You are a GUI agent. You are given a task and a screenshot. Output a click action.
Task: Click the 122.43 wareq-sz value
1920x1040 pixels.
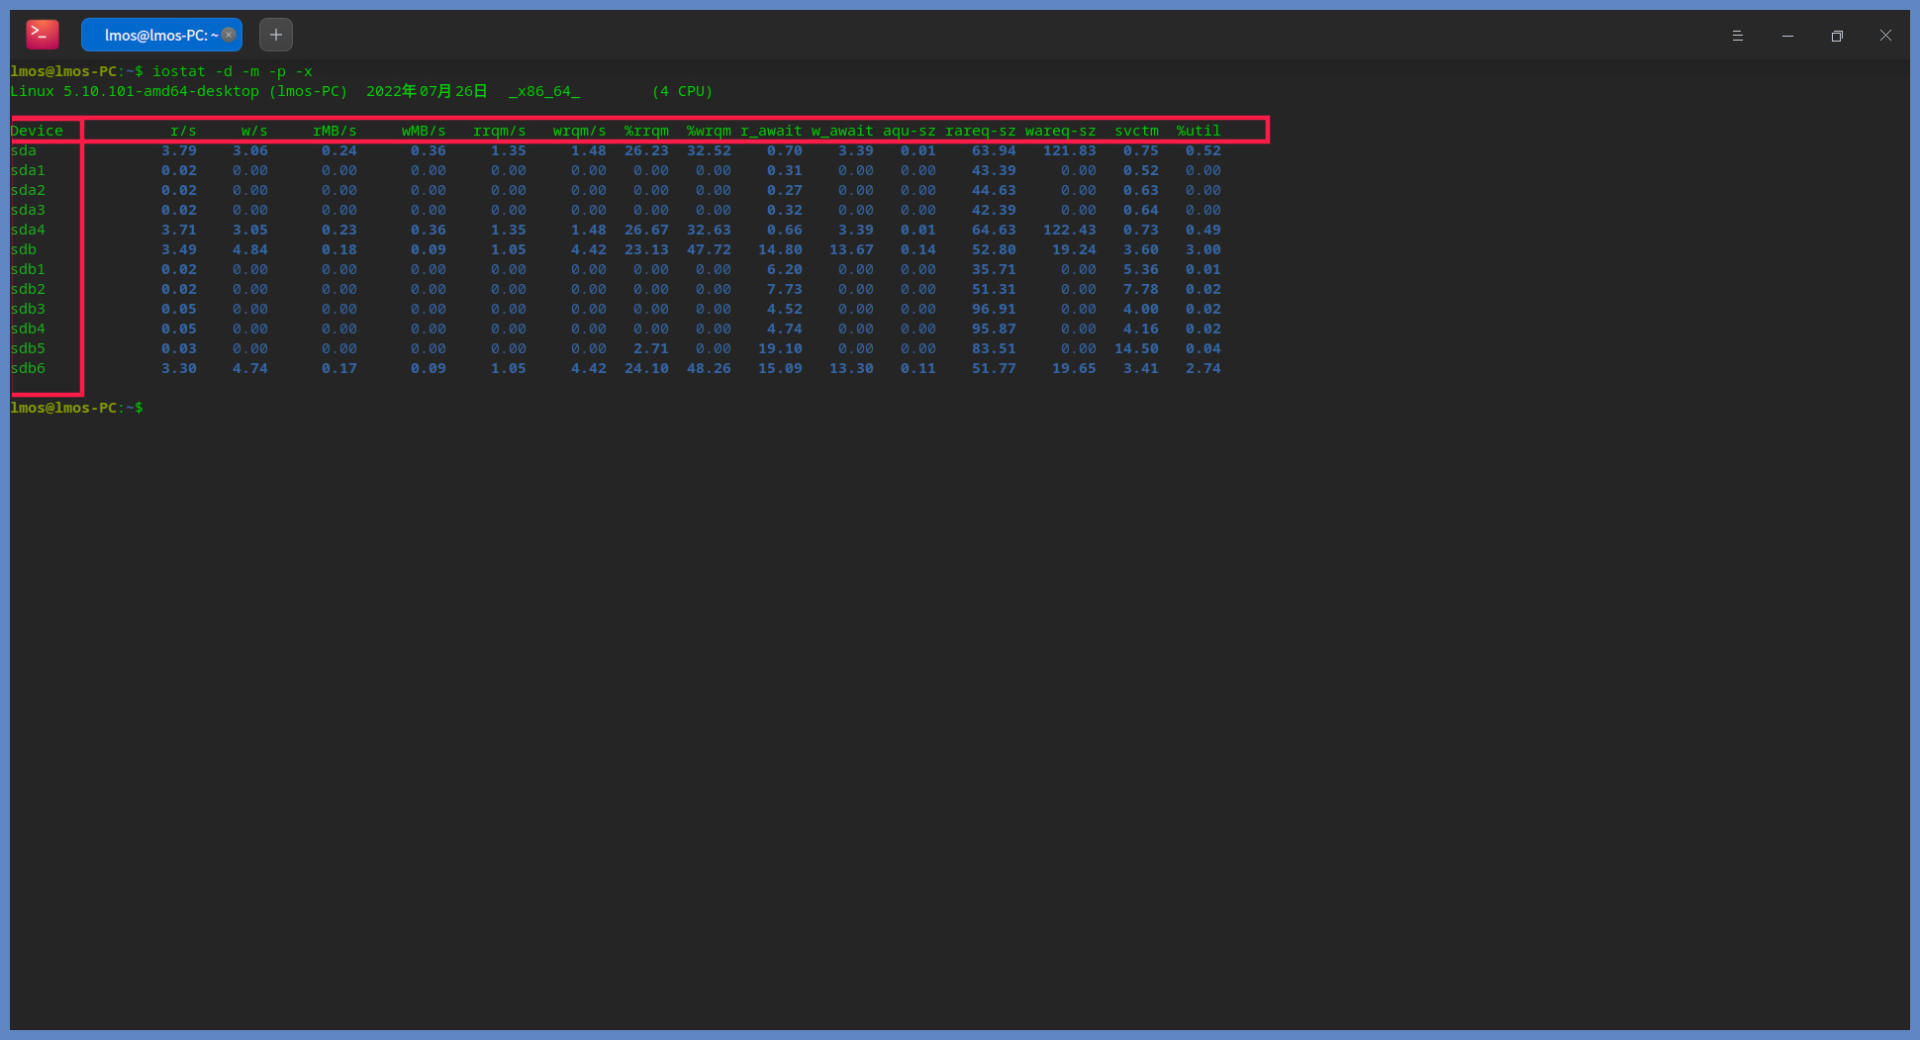1069,230
